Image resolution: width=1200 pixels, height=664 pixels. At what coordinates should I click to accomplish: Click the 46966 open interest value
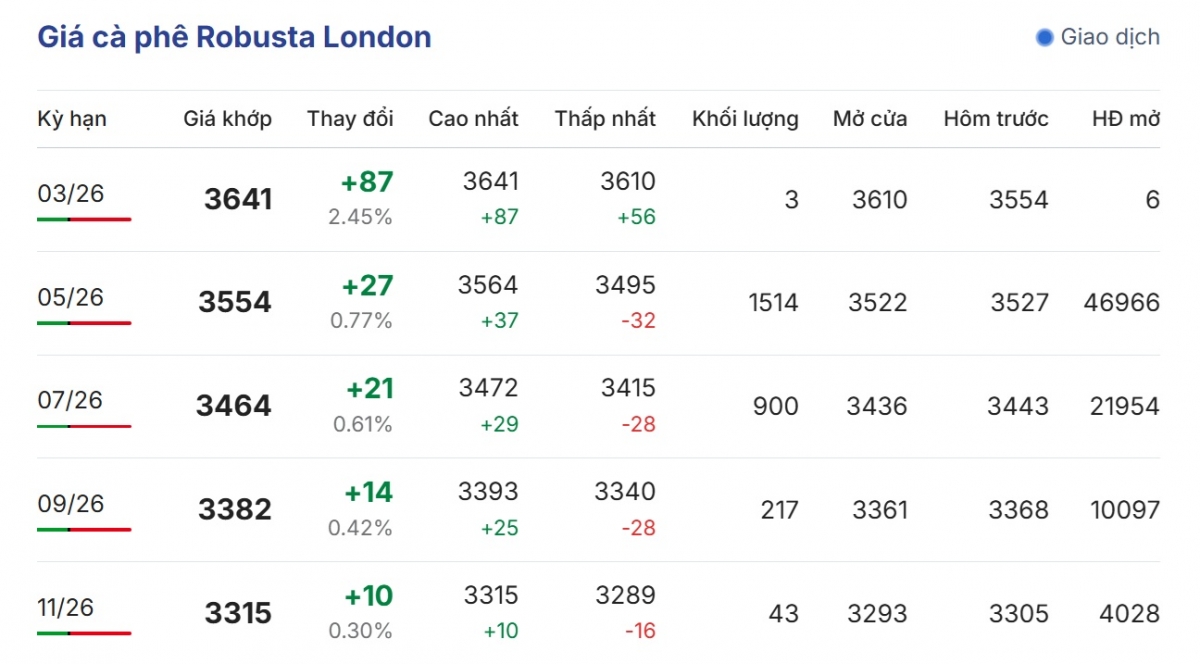click(x=1120, y=303)
